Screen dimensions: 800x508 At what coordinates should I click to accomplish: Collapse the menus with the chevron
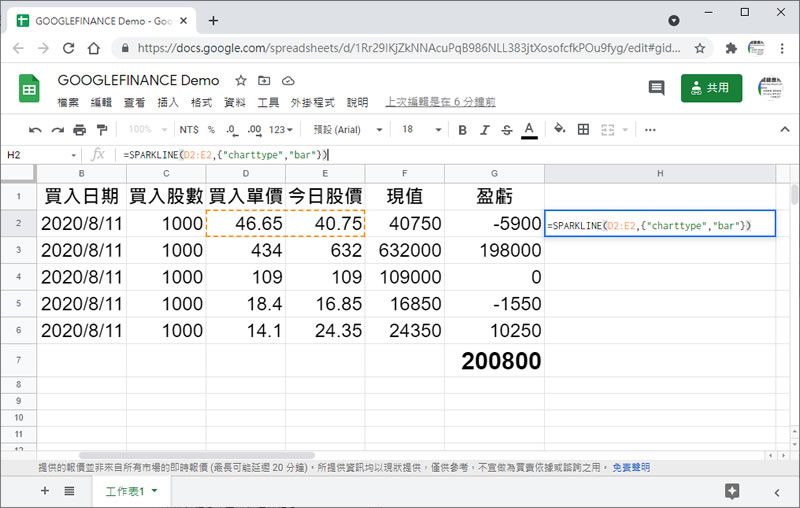point(785,130)
